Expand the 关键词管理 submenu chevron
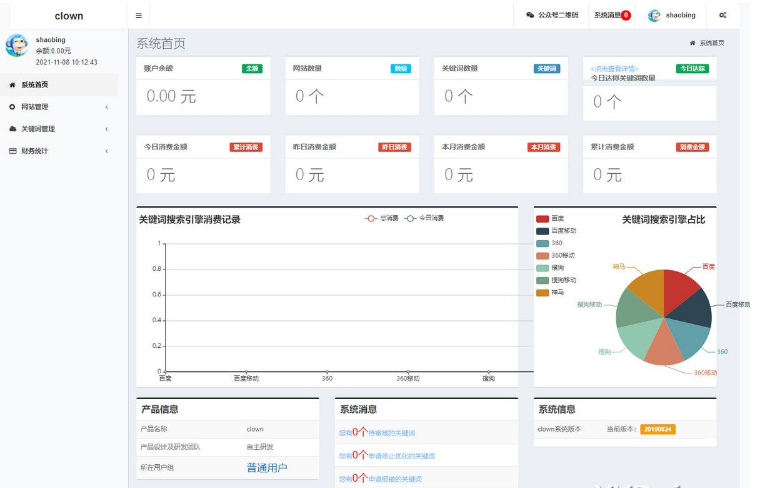This screenshot has width=763, height=488. 107,129
